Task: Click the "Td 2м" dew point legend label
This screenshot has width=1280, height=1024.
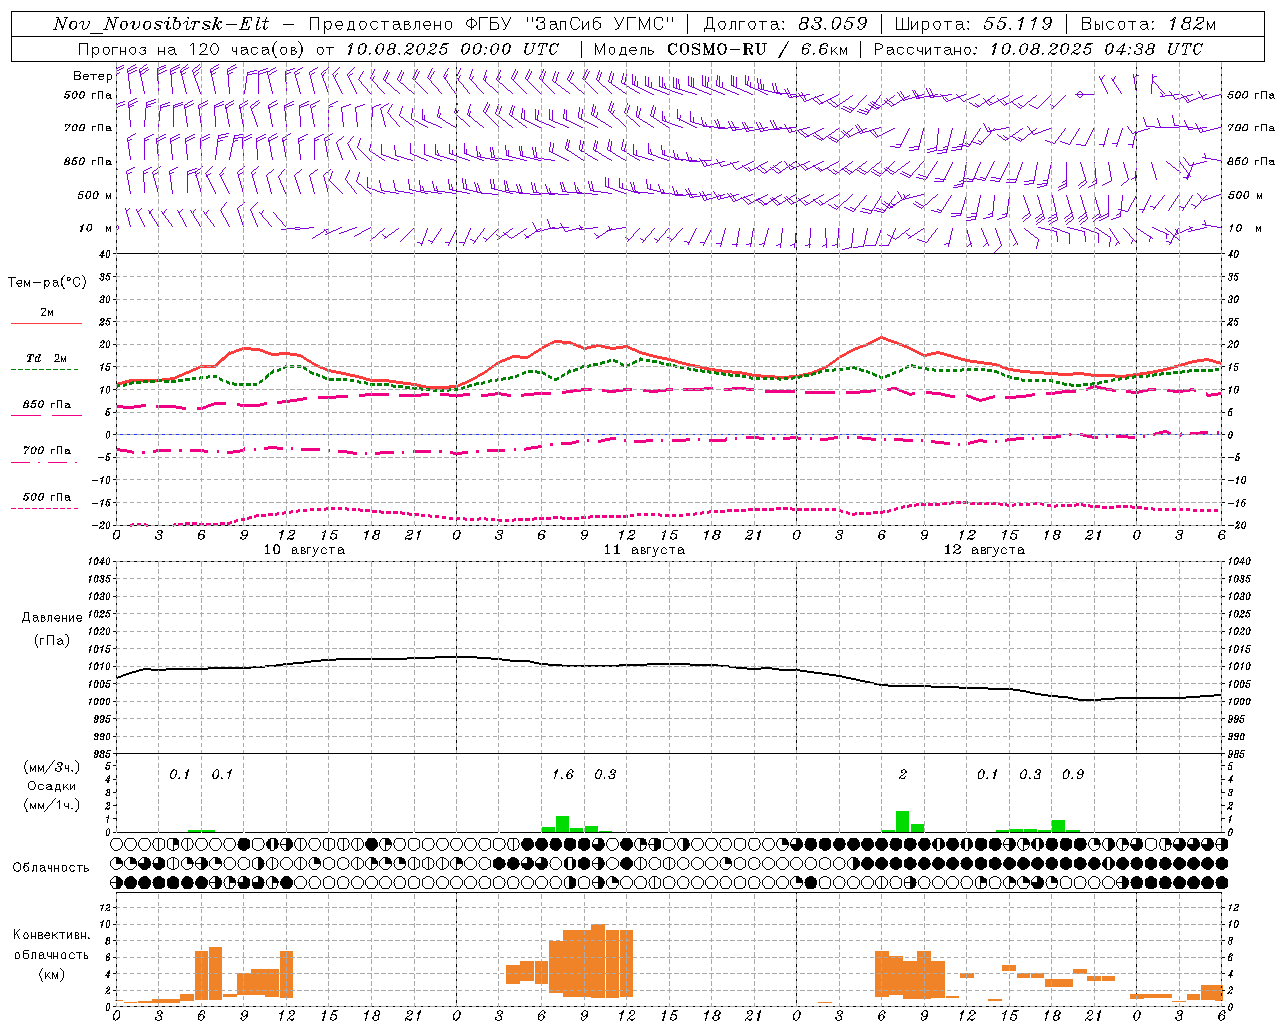Action: pyautogui.click(x=47, y=358)
